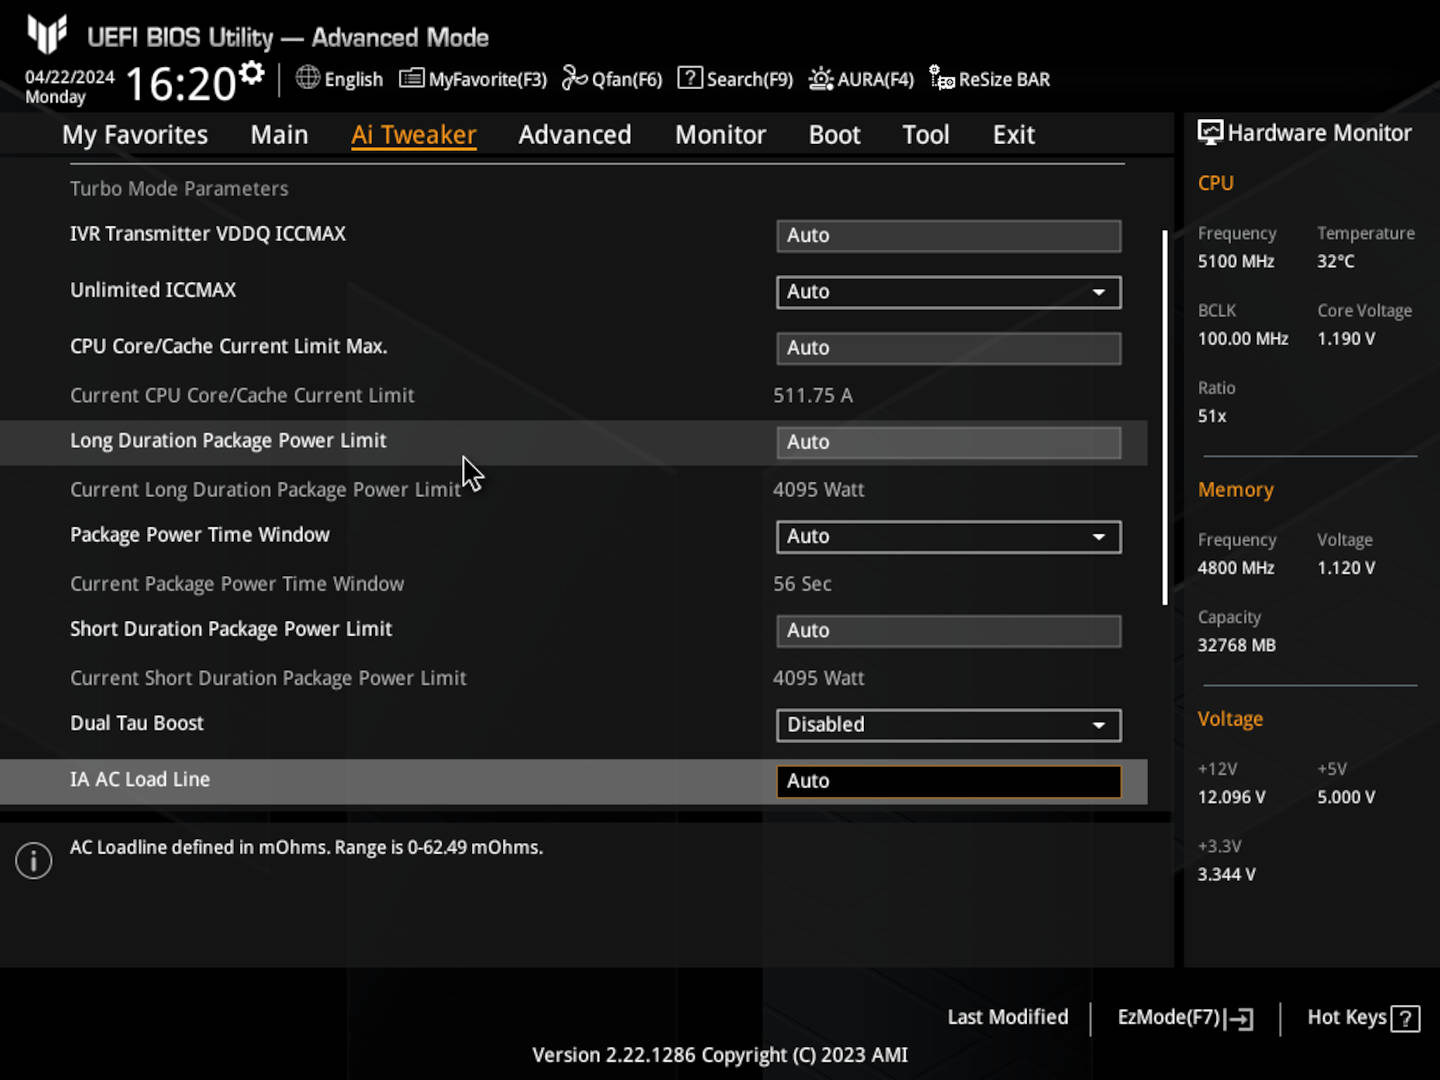Open the Monitor tab
Screen dimensions: 1440x1080
click(x=720, y=135)
